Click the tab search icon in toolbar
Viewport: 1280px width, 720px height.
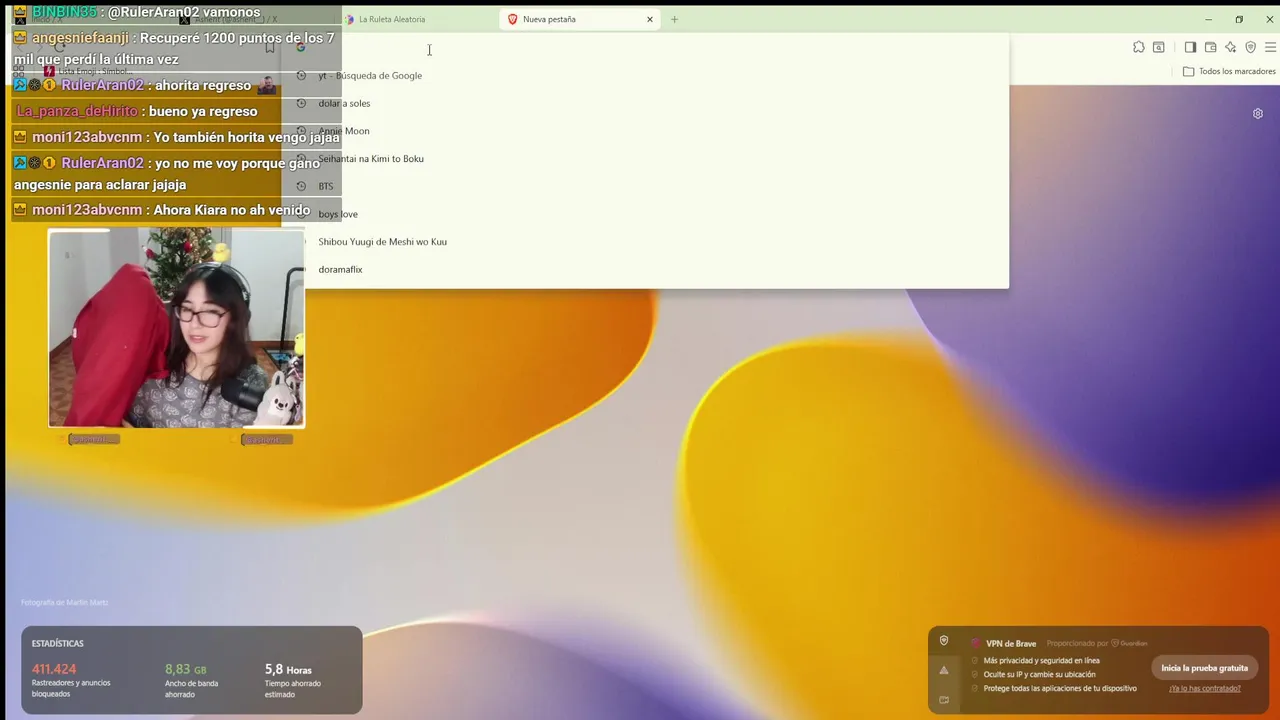click(1158, 47)
